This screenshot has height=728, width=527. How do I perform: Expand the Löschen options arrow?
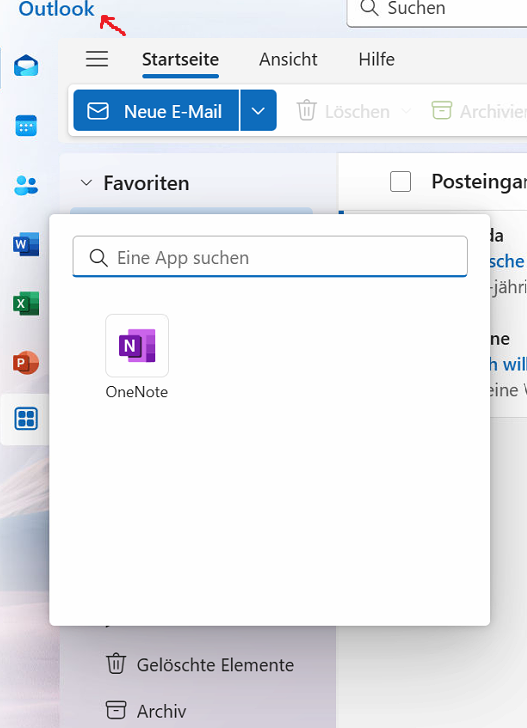[x=406, y=111]
